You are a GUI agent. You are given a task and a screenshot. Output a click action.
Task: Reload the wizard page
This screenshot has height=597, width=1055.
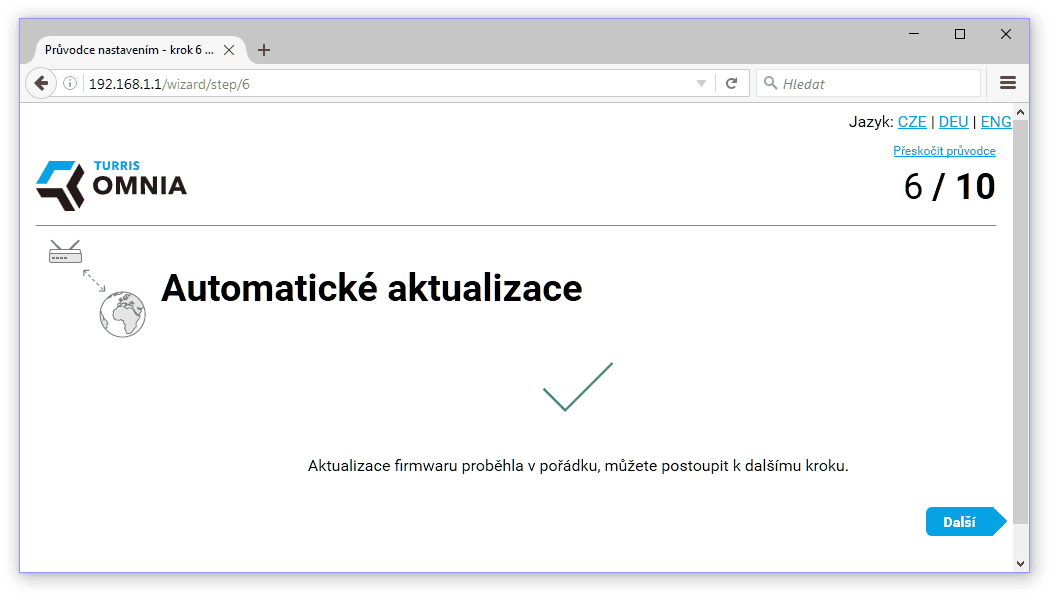[x=733, y=83]
